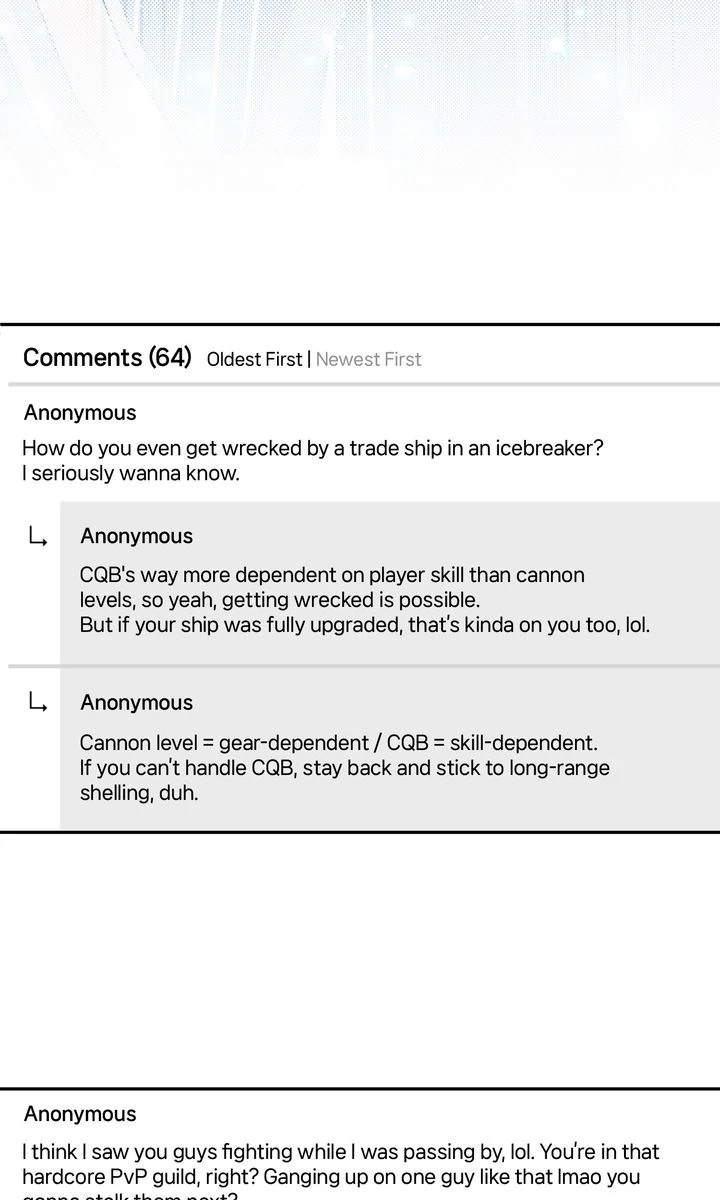Select the comment about the trade ship and icebreaker
720x1200 pixels.
click(x=312, y=448)
